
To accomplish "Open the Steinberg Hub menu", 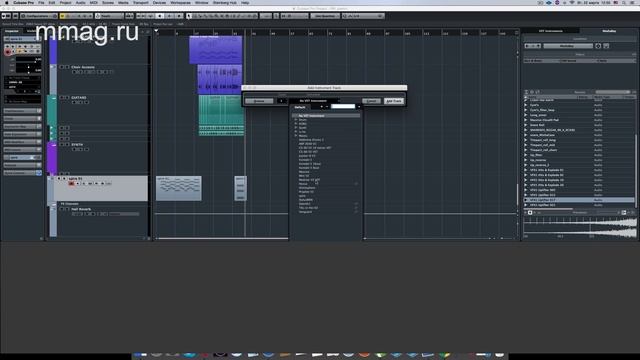I will point(224,2).
